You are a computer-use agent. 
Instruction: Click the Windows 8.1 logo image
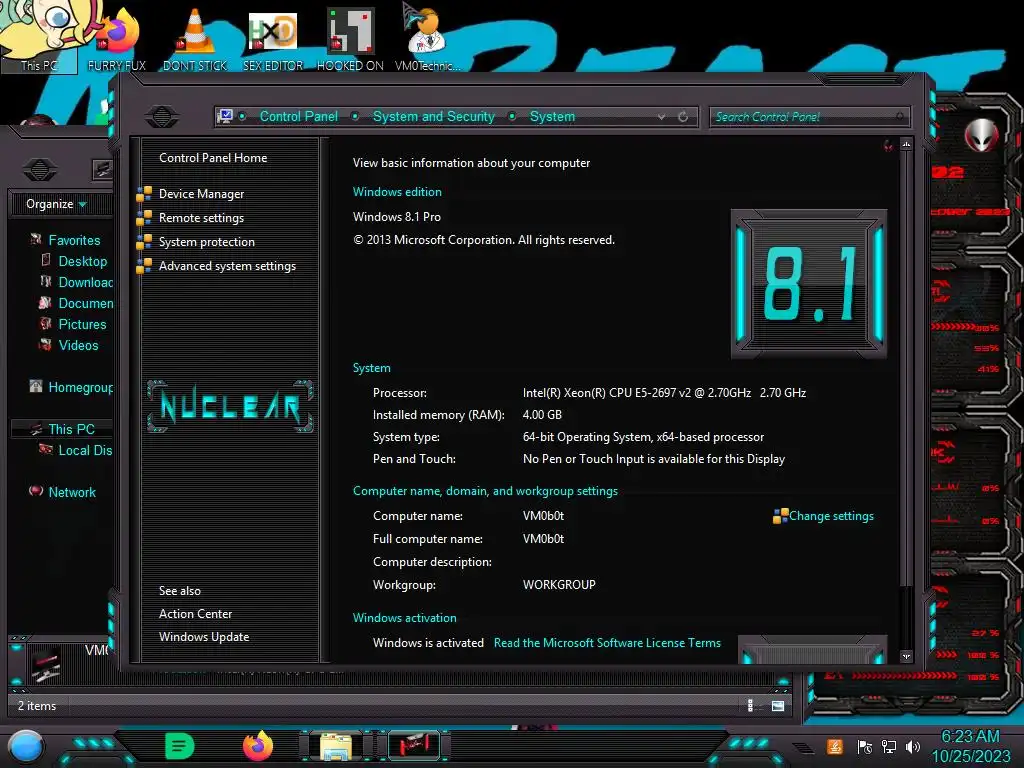pyautogui.click(x=809, y=283)
